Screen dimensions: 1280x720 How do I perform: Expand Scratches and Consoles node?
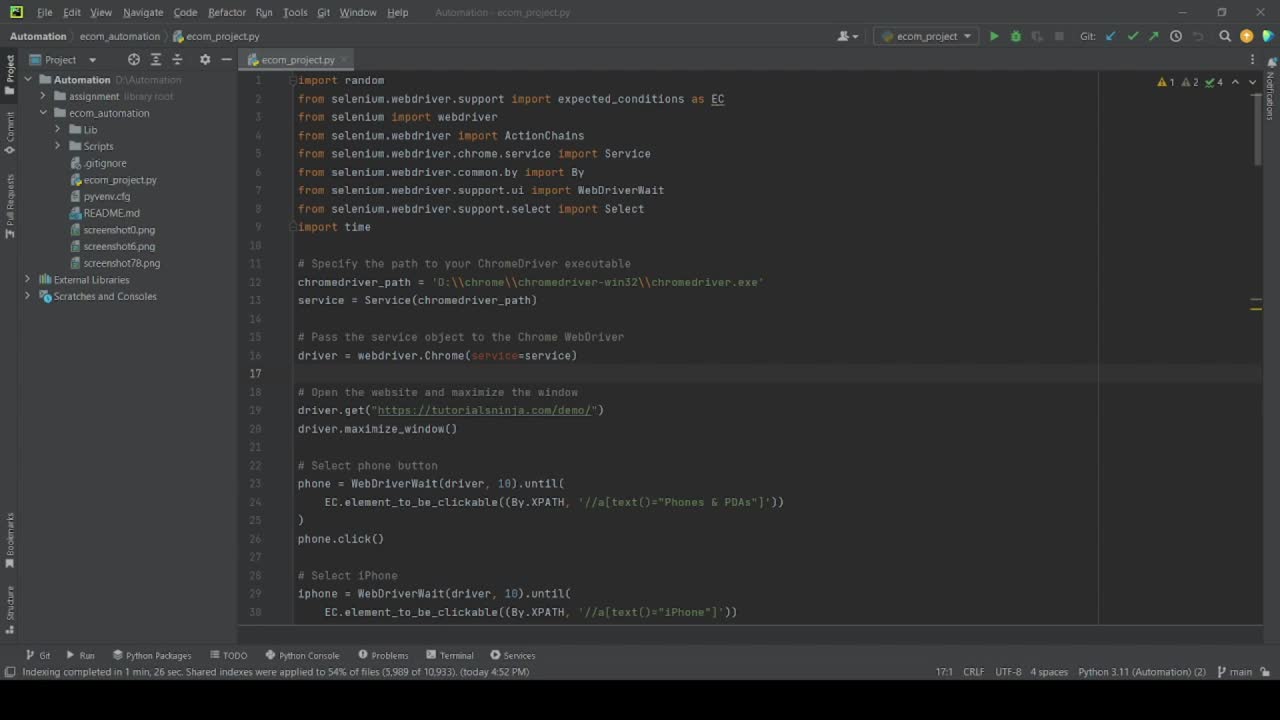[x=28, y=296]
